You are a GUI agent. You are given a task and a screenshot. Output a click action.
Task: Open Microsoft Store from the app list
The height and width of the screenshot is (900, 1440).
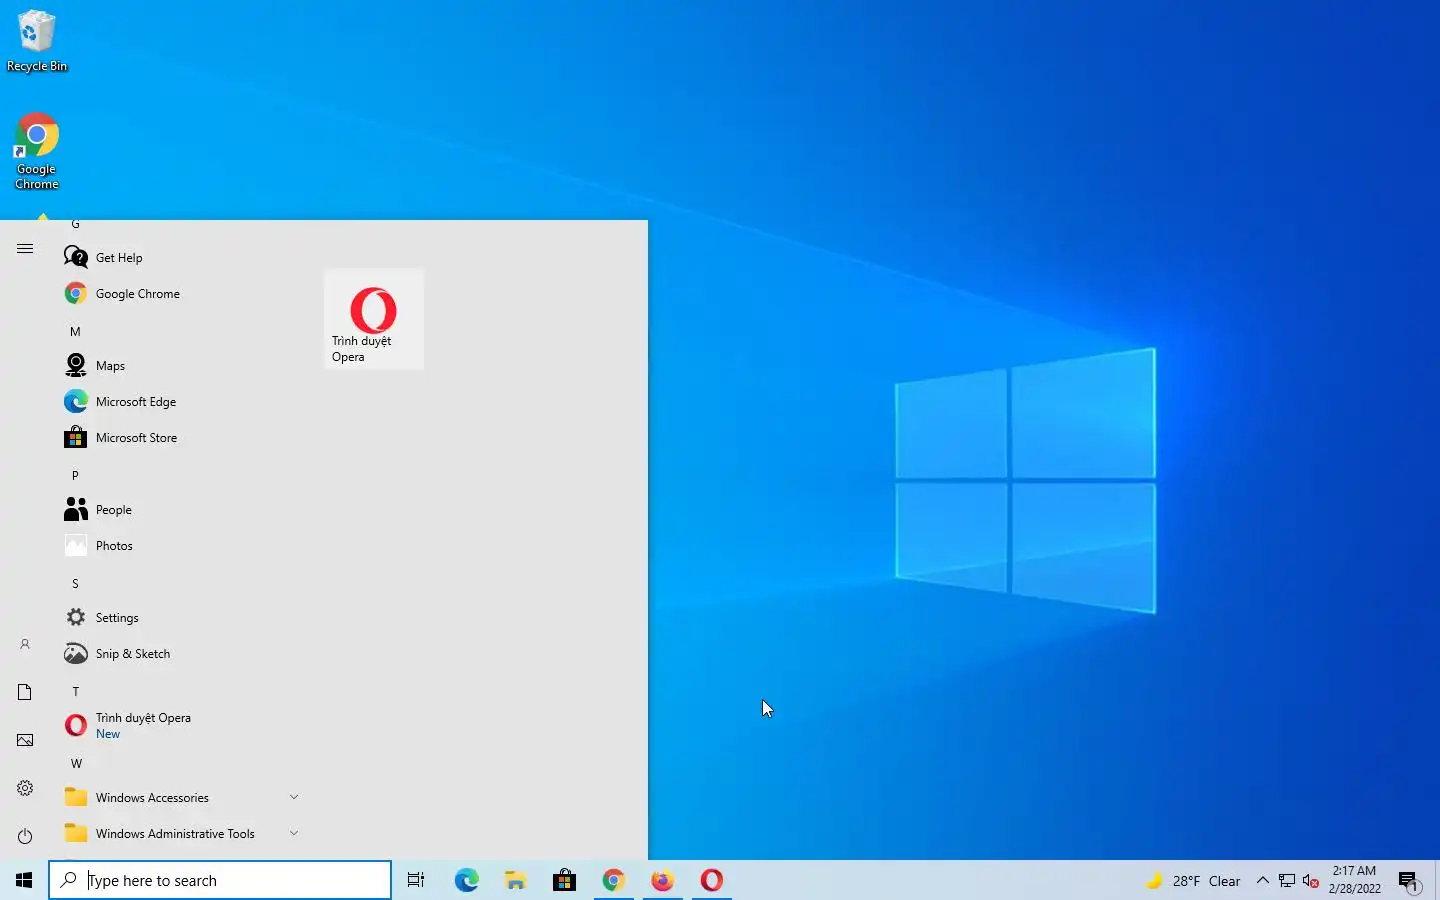[x=180, y=437]
